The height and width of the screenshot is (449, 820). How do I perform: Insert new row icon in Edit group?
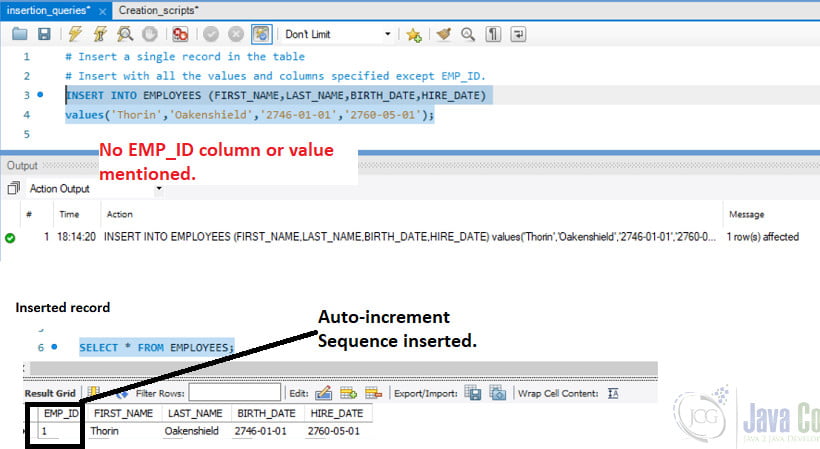tap(348, 393)
